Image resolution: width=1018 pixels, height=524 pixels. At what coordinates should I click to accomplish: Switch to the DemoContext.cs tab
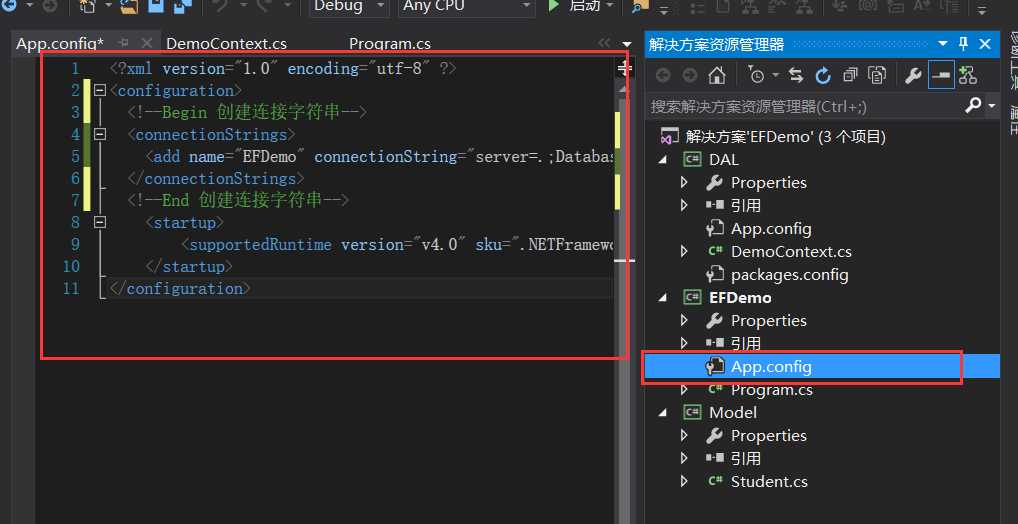pyautogui.click(x=227, y=44)
